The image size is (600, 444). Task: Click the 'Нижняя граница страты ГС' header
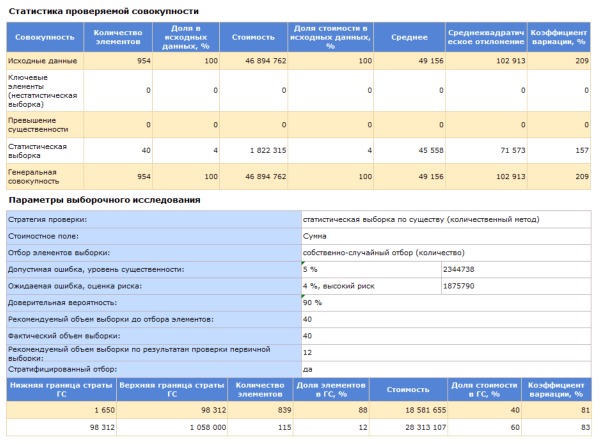[61, 389]
